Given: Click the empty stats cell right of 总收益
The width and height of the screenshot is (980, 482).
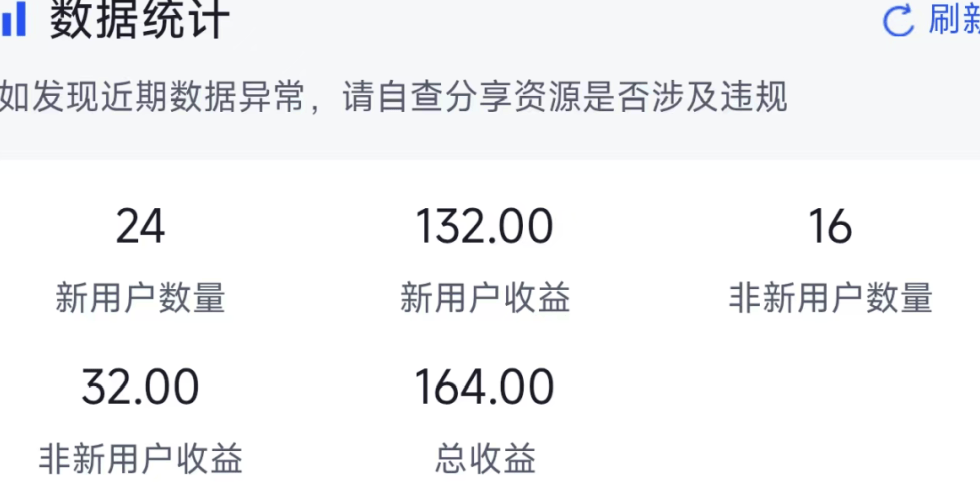Looking at the screenshot, I should click(830, 420).
